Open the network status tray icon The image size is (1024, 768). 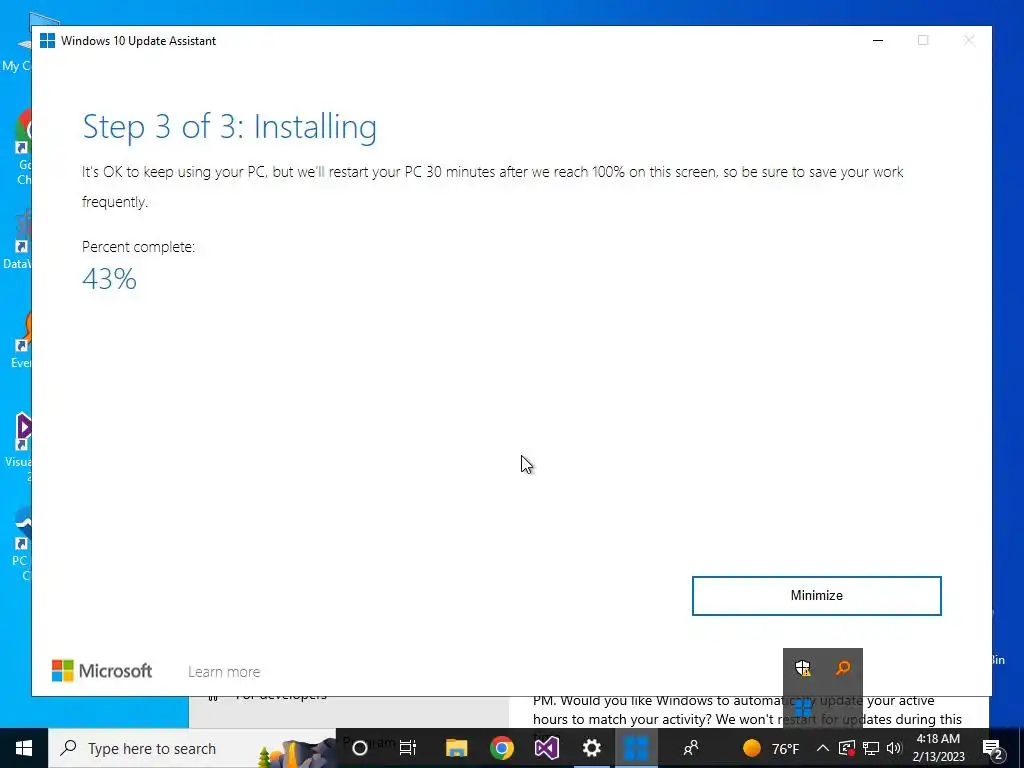[871, 748]
